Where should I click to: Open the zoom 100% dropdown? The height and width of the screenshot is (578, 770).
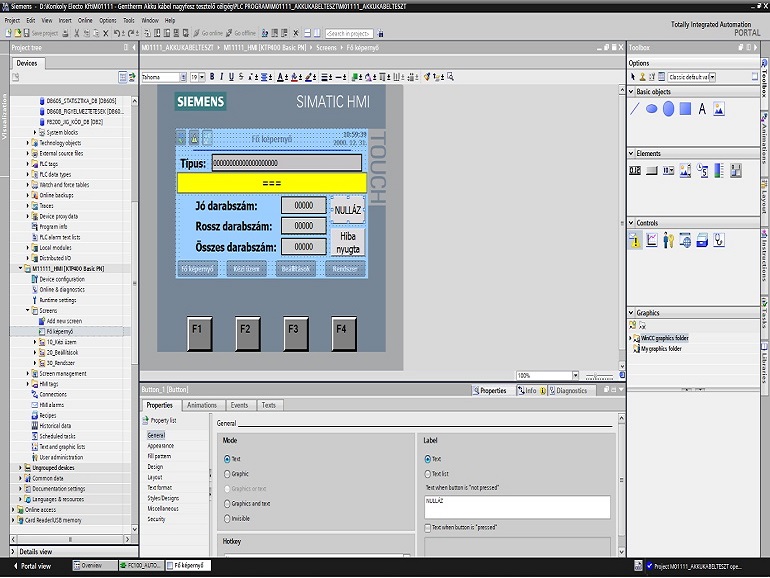pos(575,376)
